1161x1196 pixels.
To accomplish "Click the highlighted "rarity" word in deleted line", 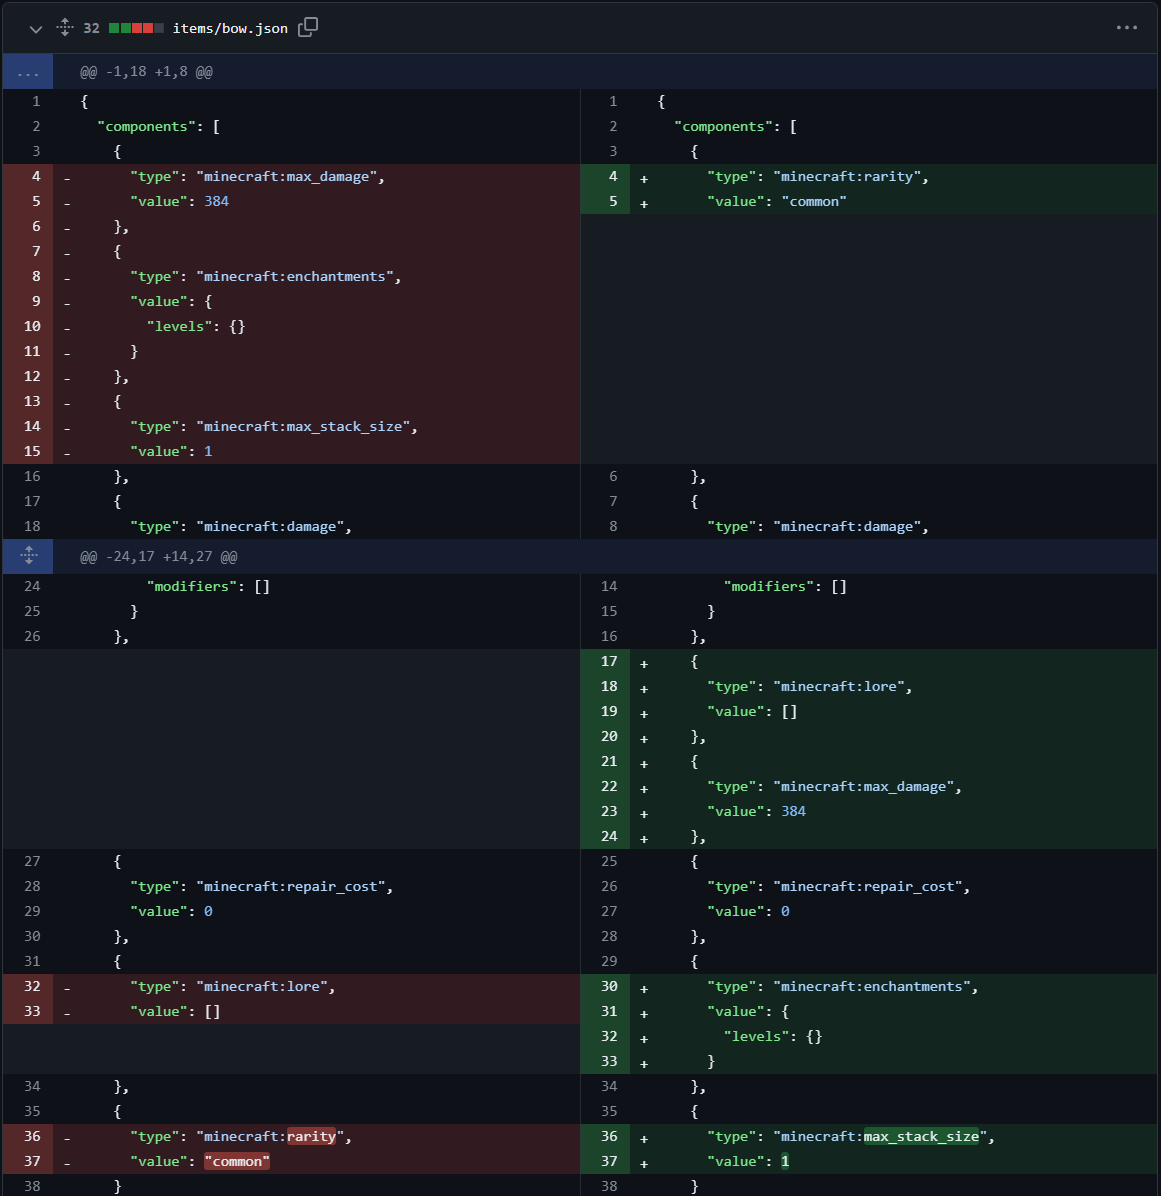I will (311, 1137).
